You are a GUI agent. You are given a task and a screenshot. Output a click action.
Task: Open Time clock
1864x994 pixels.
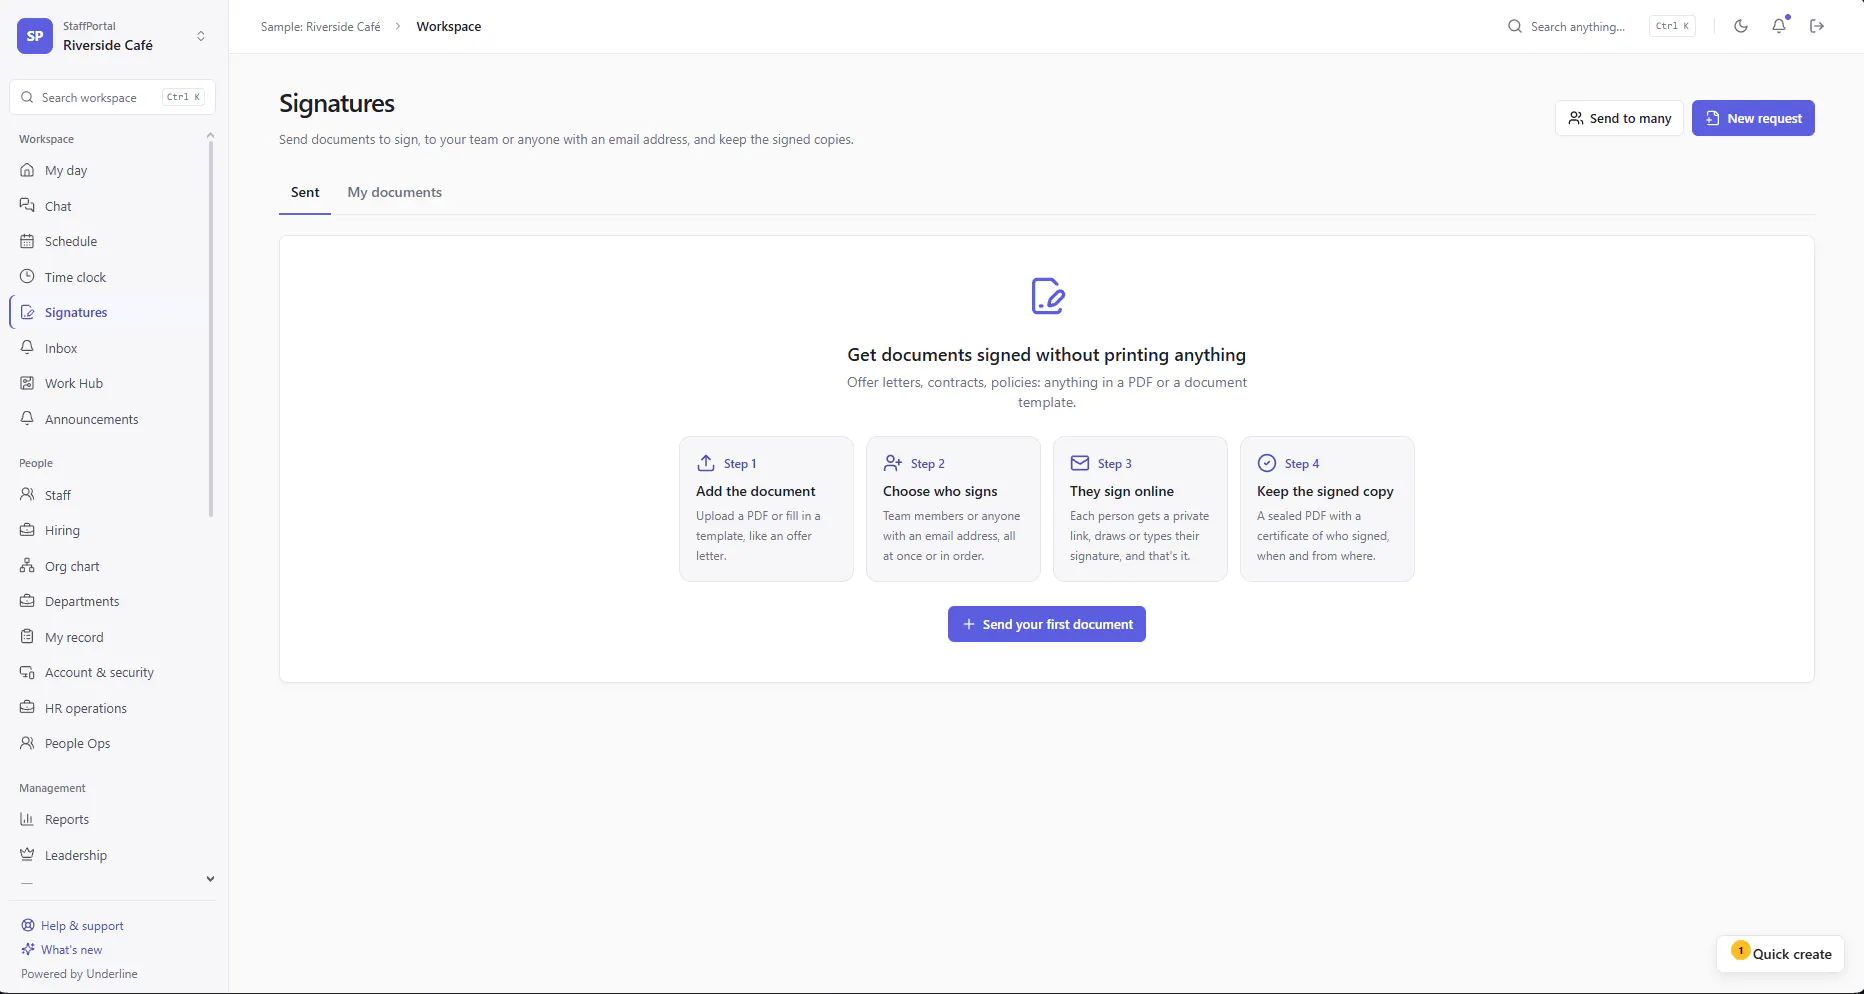tap(108, 277)
